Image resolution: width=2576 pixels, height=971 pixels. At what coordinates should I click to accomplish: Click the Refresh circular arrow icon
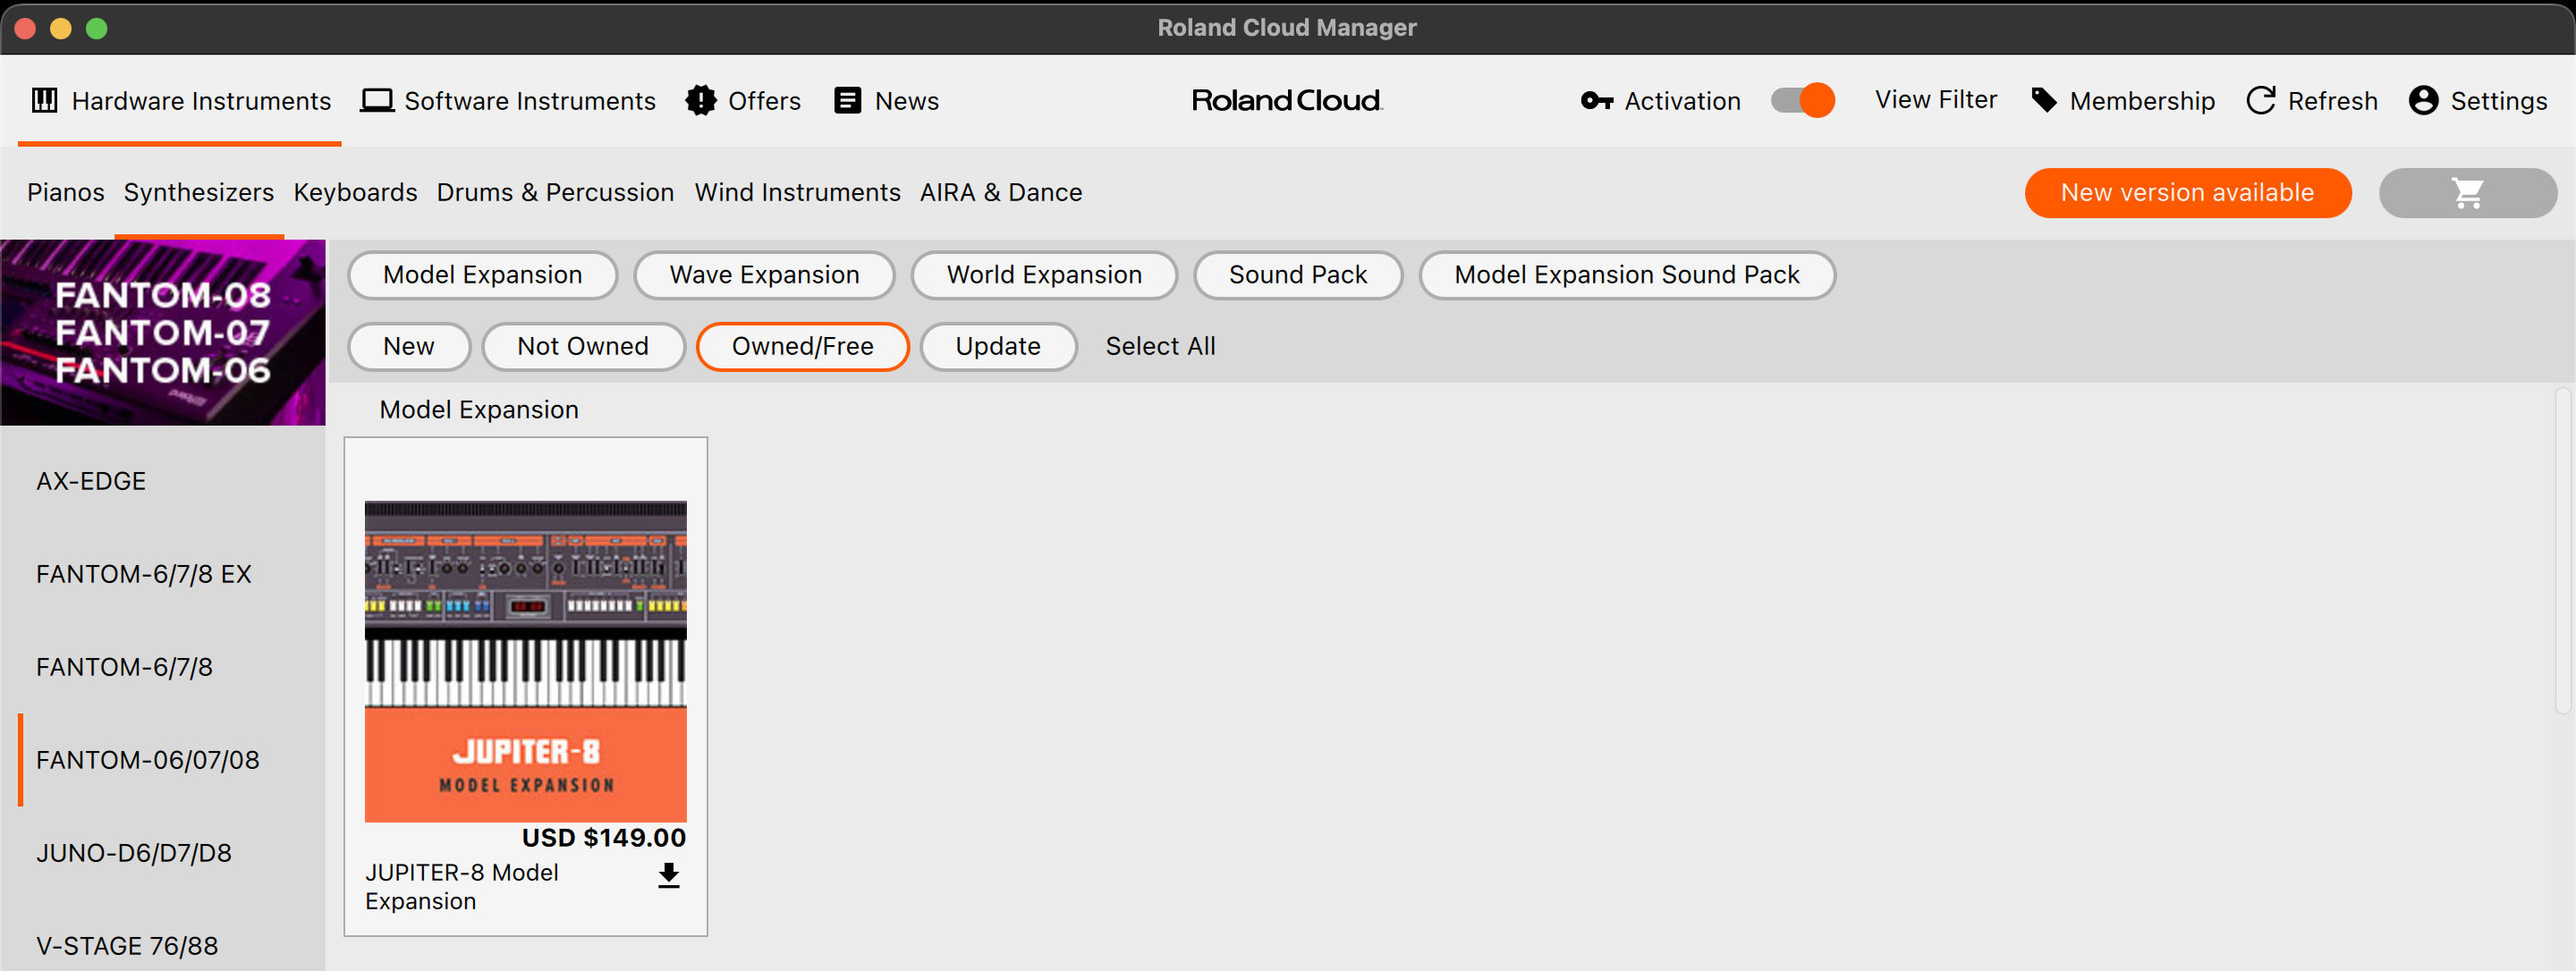click(x=2261, y=101)
